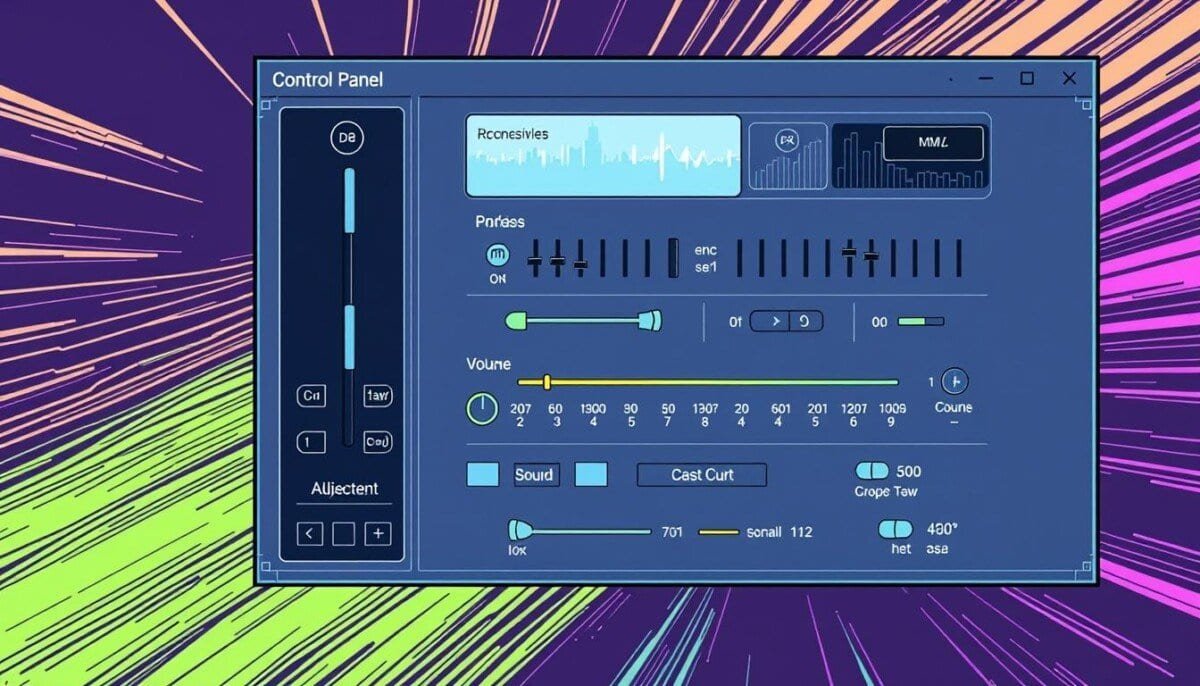Image resolution: width=1200 pixels, height=686 pixels.
Task: Click the light blue square left of Sourd
Action: coord(483,474)
